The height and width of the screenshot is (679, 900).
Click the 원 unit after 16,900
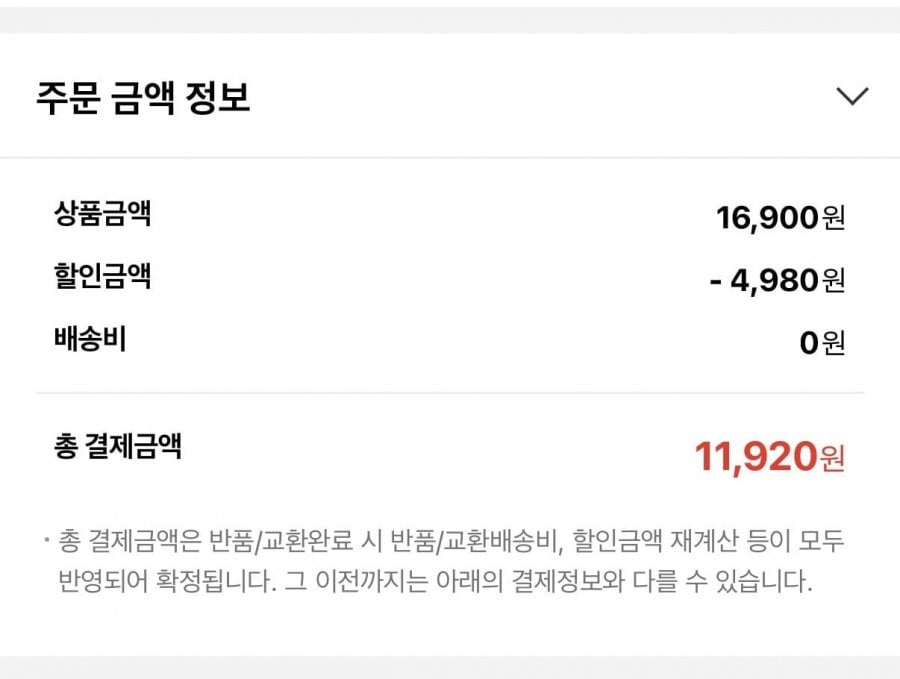point(833,218)
